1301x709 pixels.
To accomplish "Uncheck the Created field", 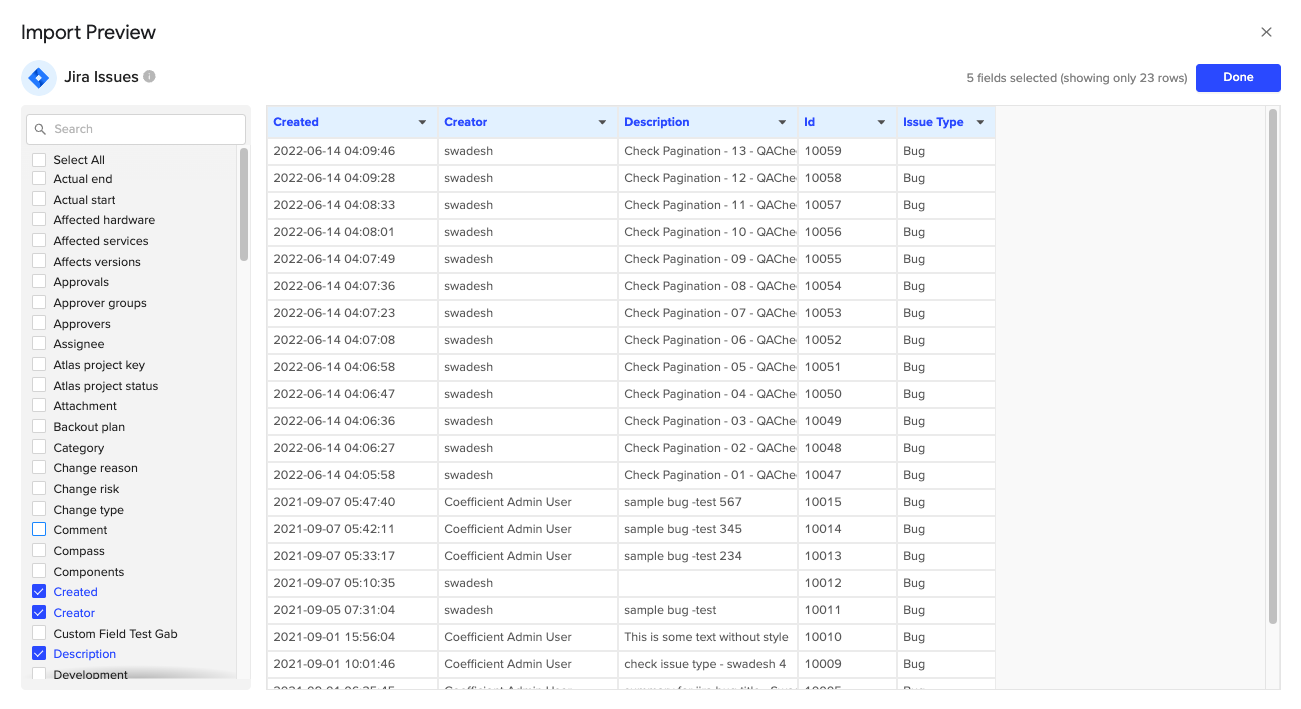I will [x=39, y=591].
